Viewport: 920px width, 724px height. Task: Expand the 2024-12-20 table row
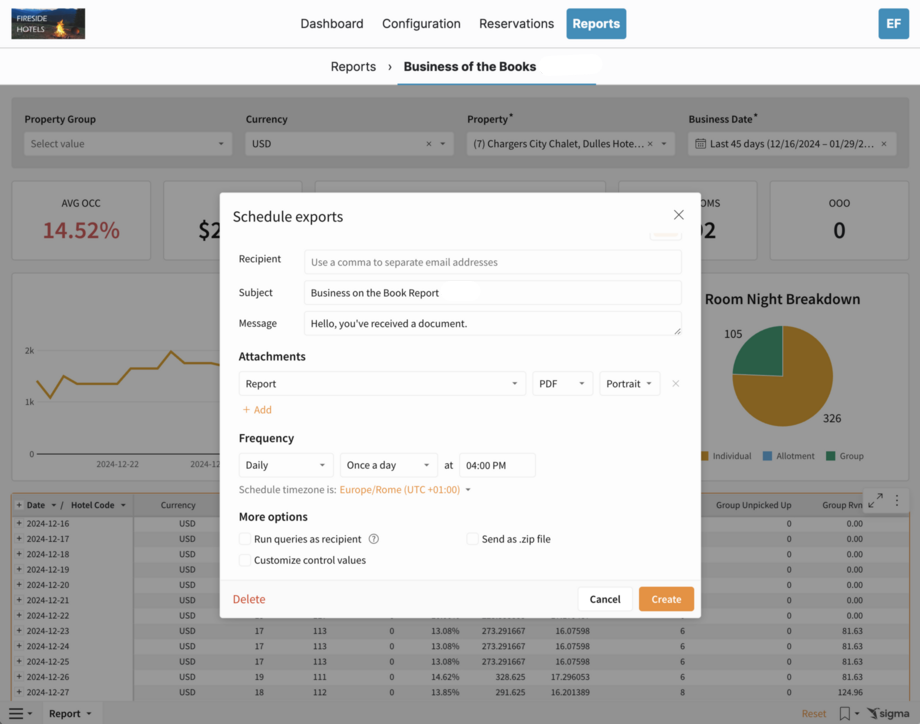pos(19,584)
